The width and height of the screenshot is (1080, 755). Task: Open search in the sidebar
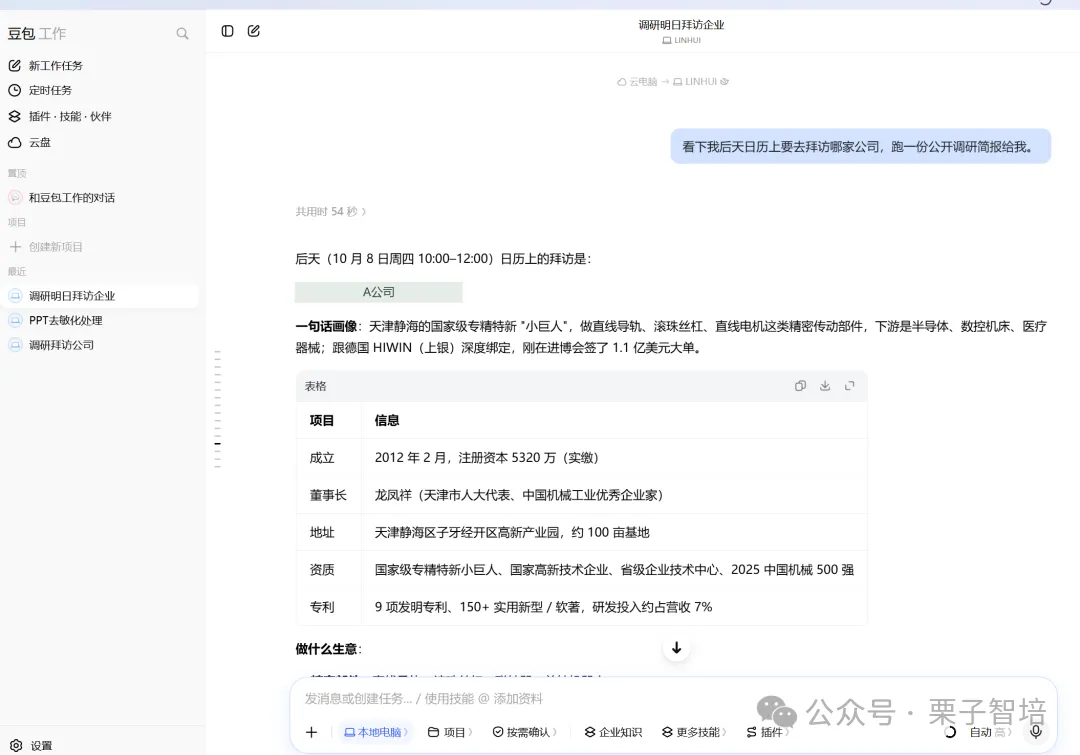(x=182, y=34)
